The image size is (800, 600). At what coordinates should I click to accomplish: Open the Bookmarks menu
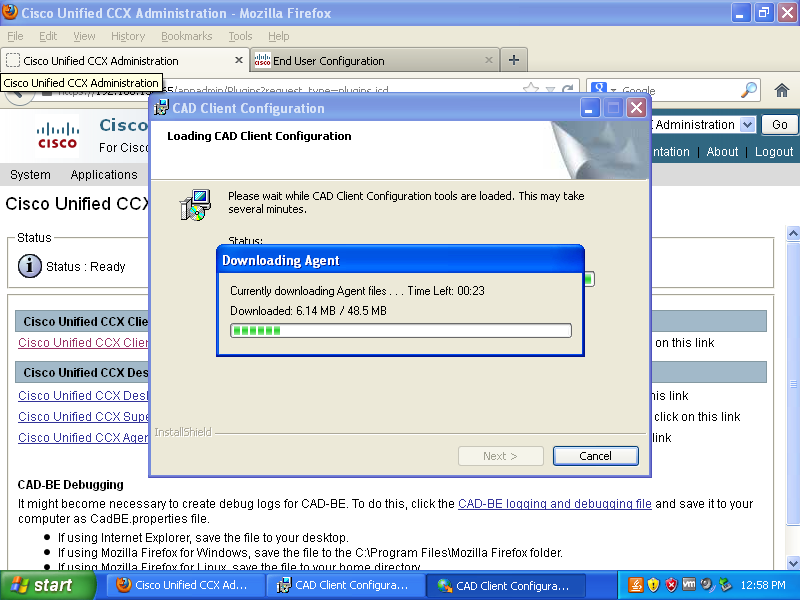pos(187,36)
